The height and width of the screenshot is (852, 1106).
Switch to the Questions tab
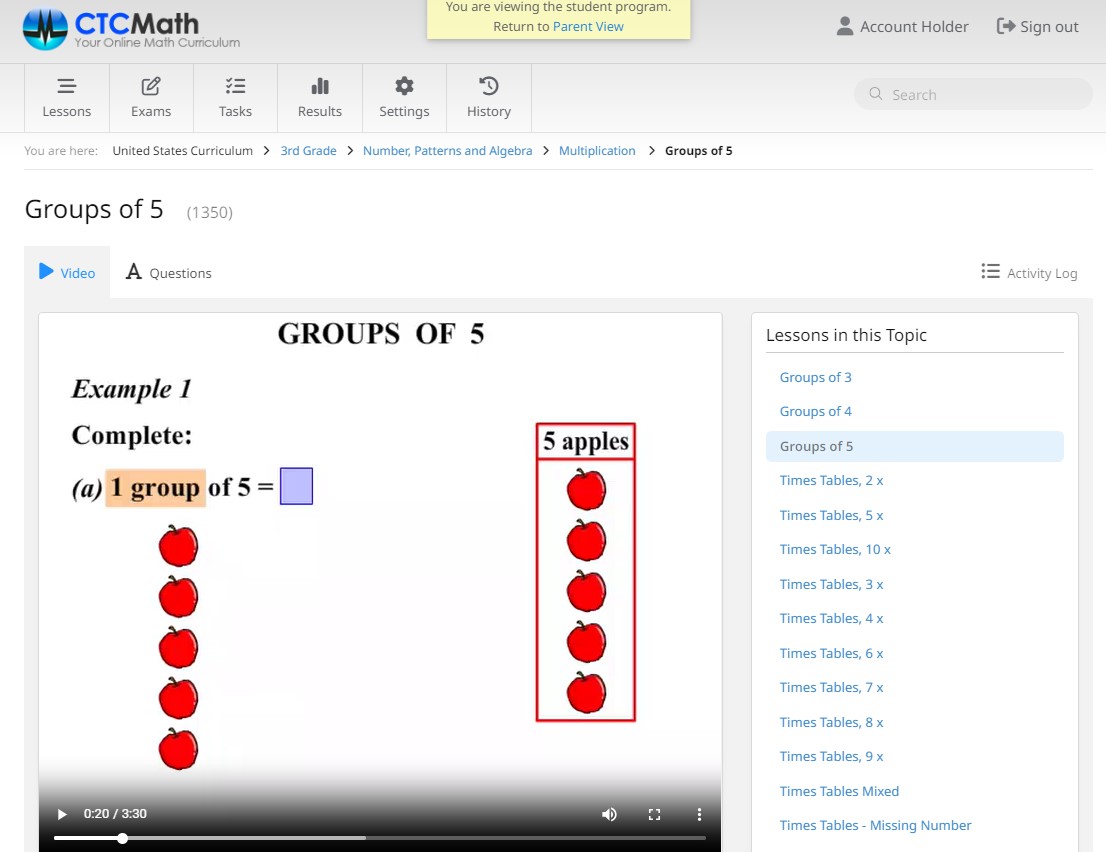pos(169,273)
